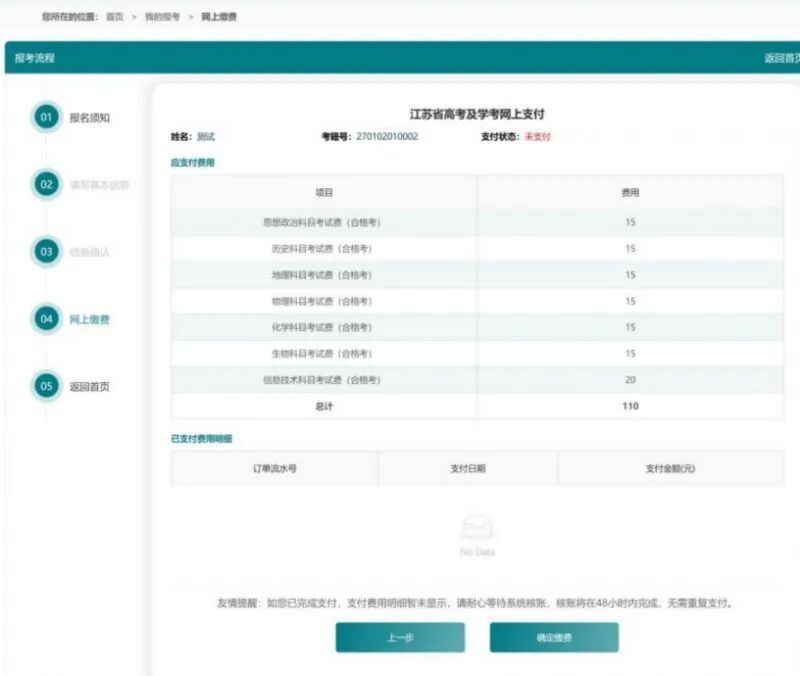The image size is (800, 676).
Task: Click 上一步 button
Action: (400, 637)
